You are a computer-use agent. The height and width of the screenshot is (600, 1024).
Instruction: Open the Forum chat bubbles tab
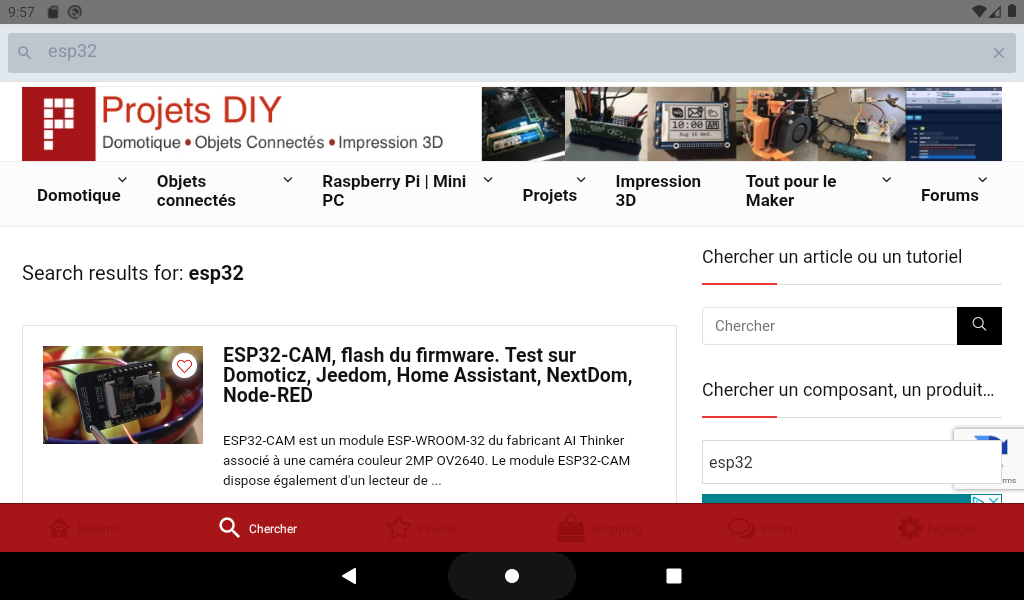click(762, 528)
